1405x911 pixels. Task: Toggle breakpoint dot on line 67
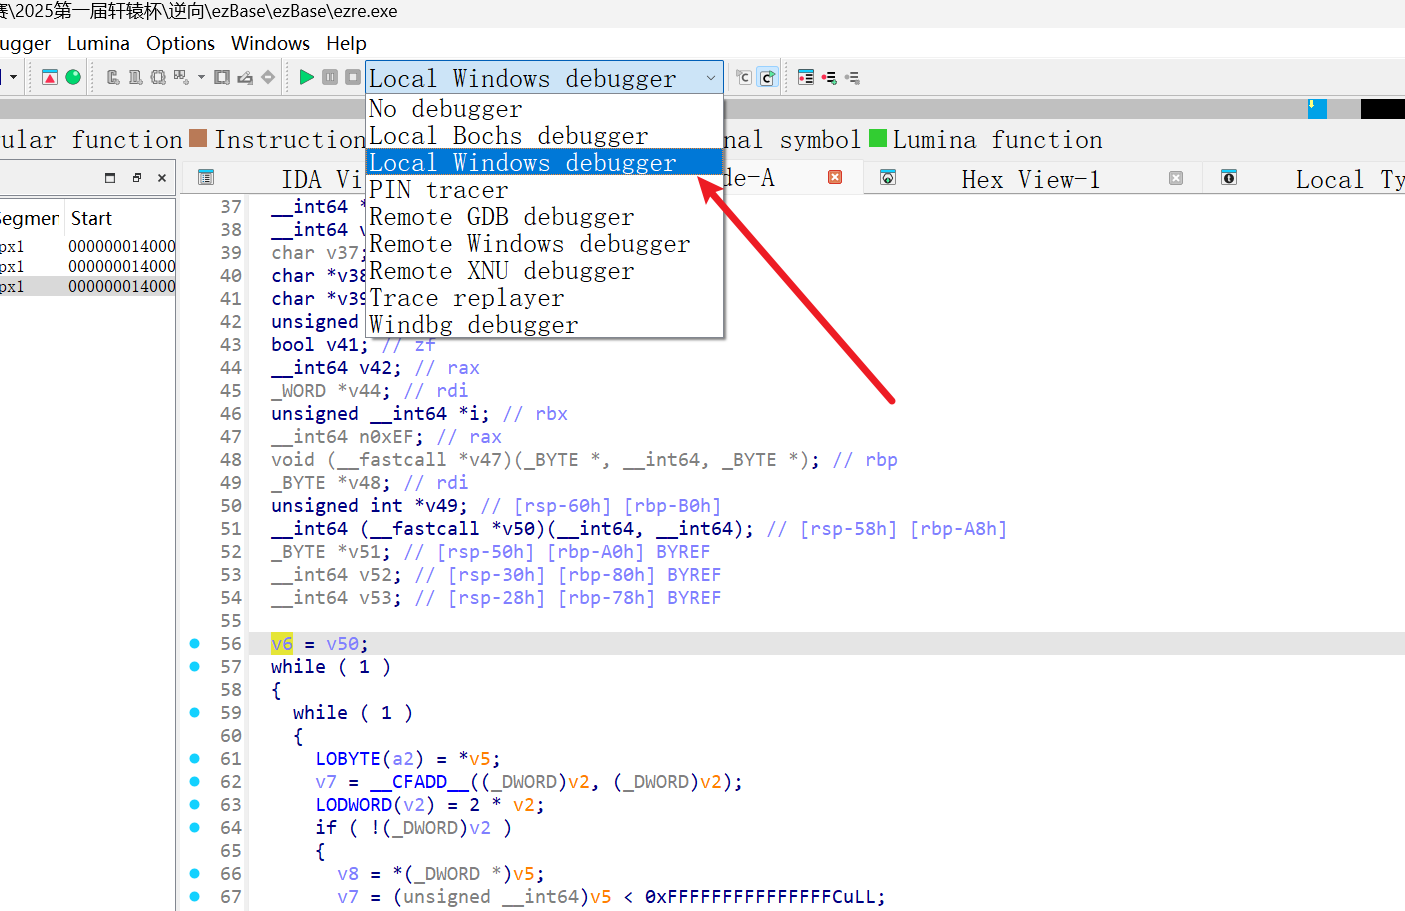pos(195,897)
